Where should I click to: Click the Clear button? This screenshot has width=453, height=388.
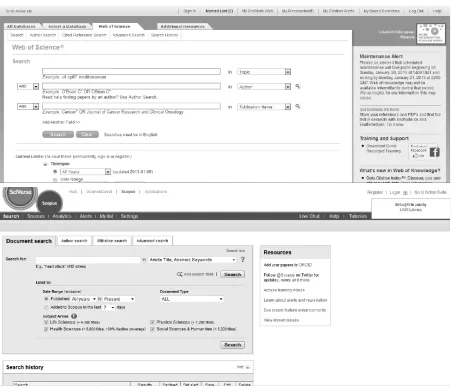coord(87,134)
